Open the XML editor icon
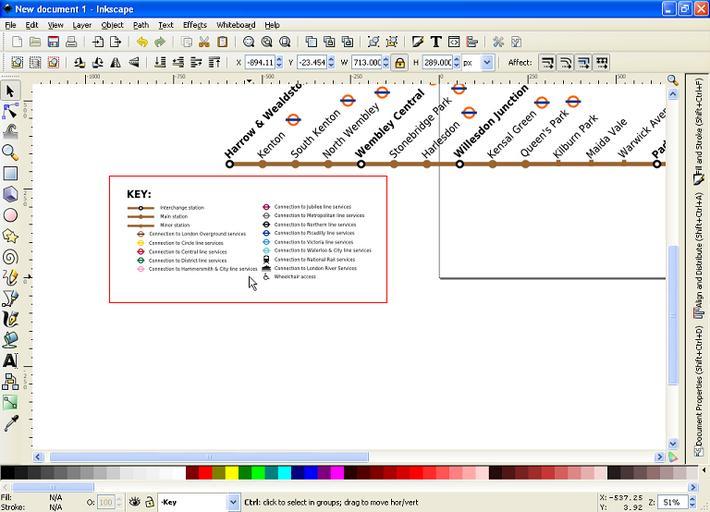This screenshot has height=512, width=710. click(x=454, y=42)
